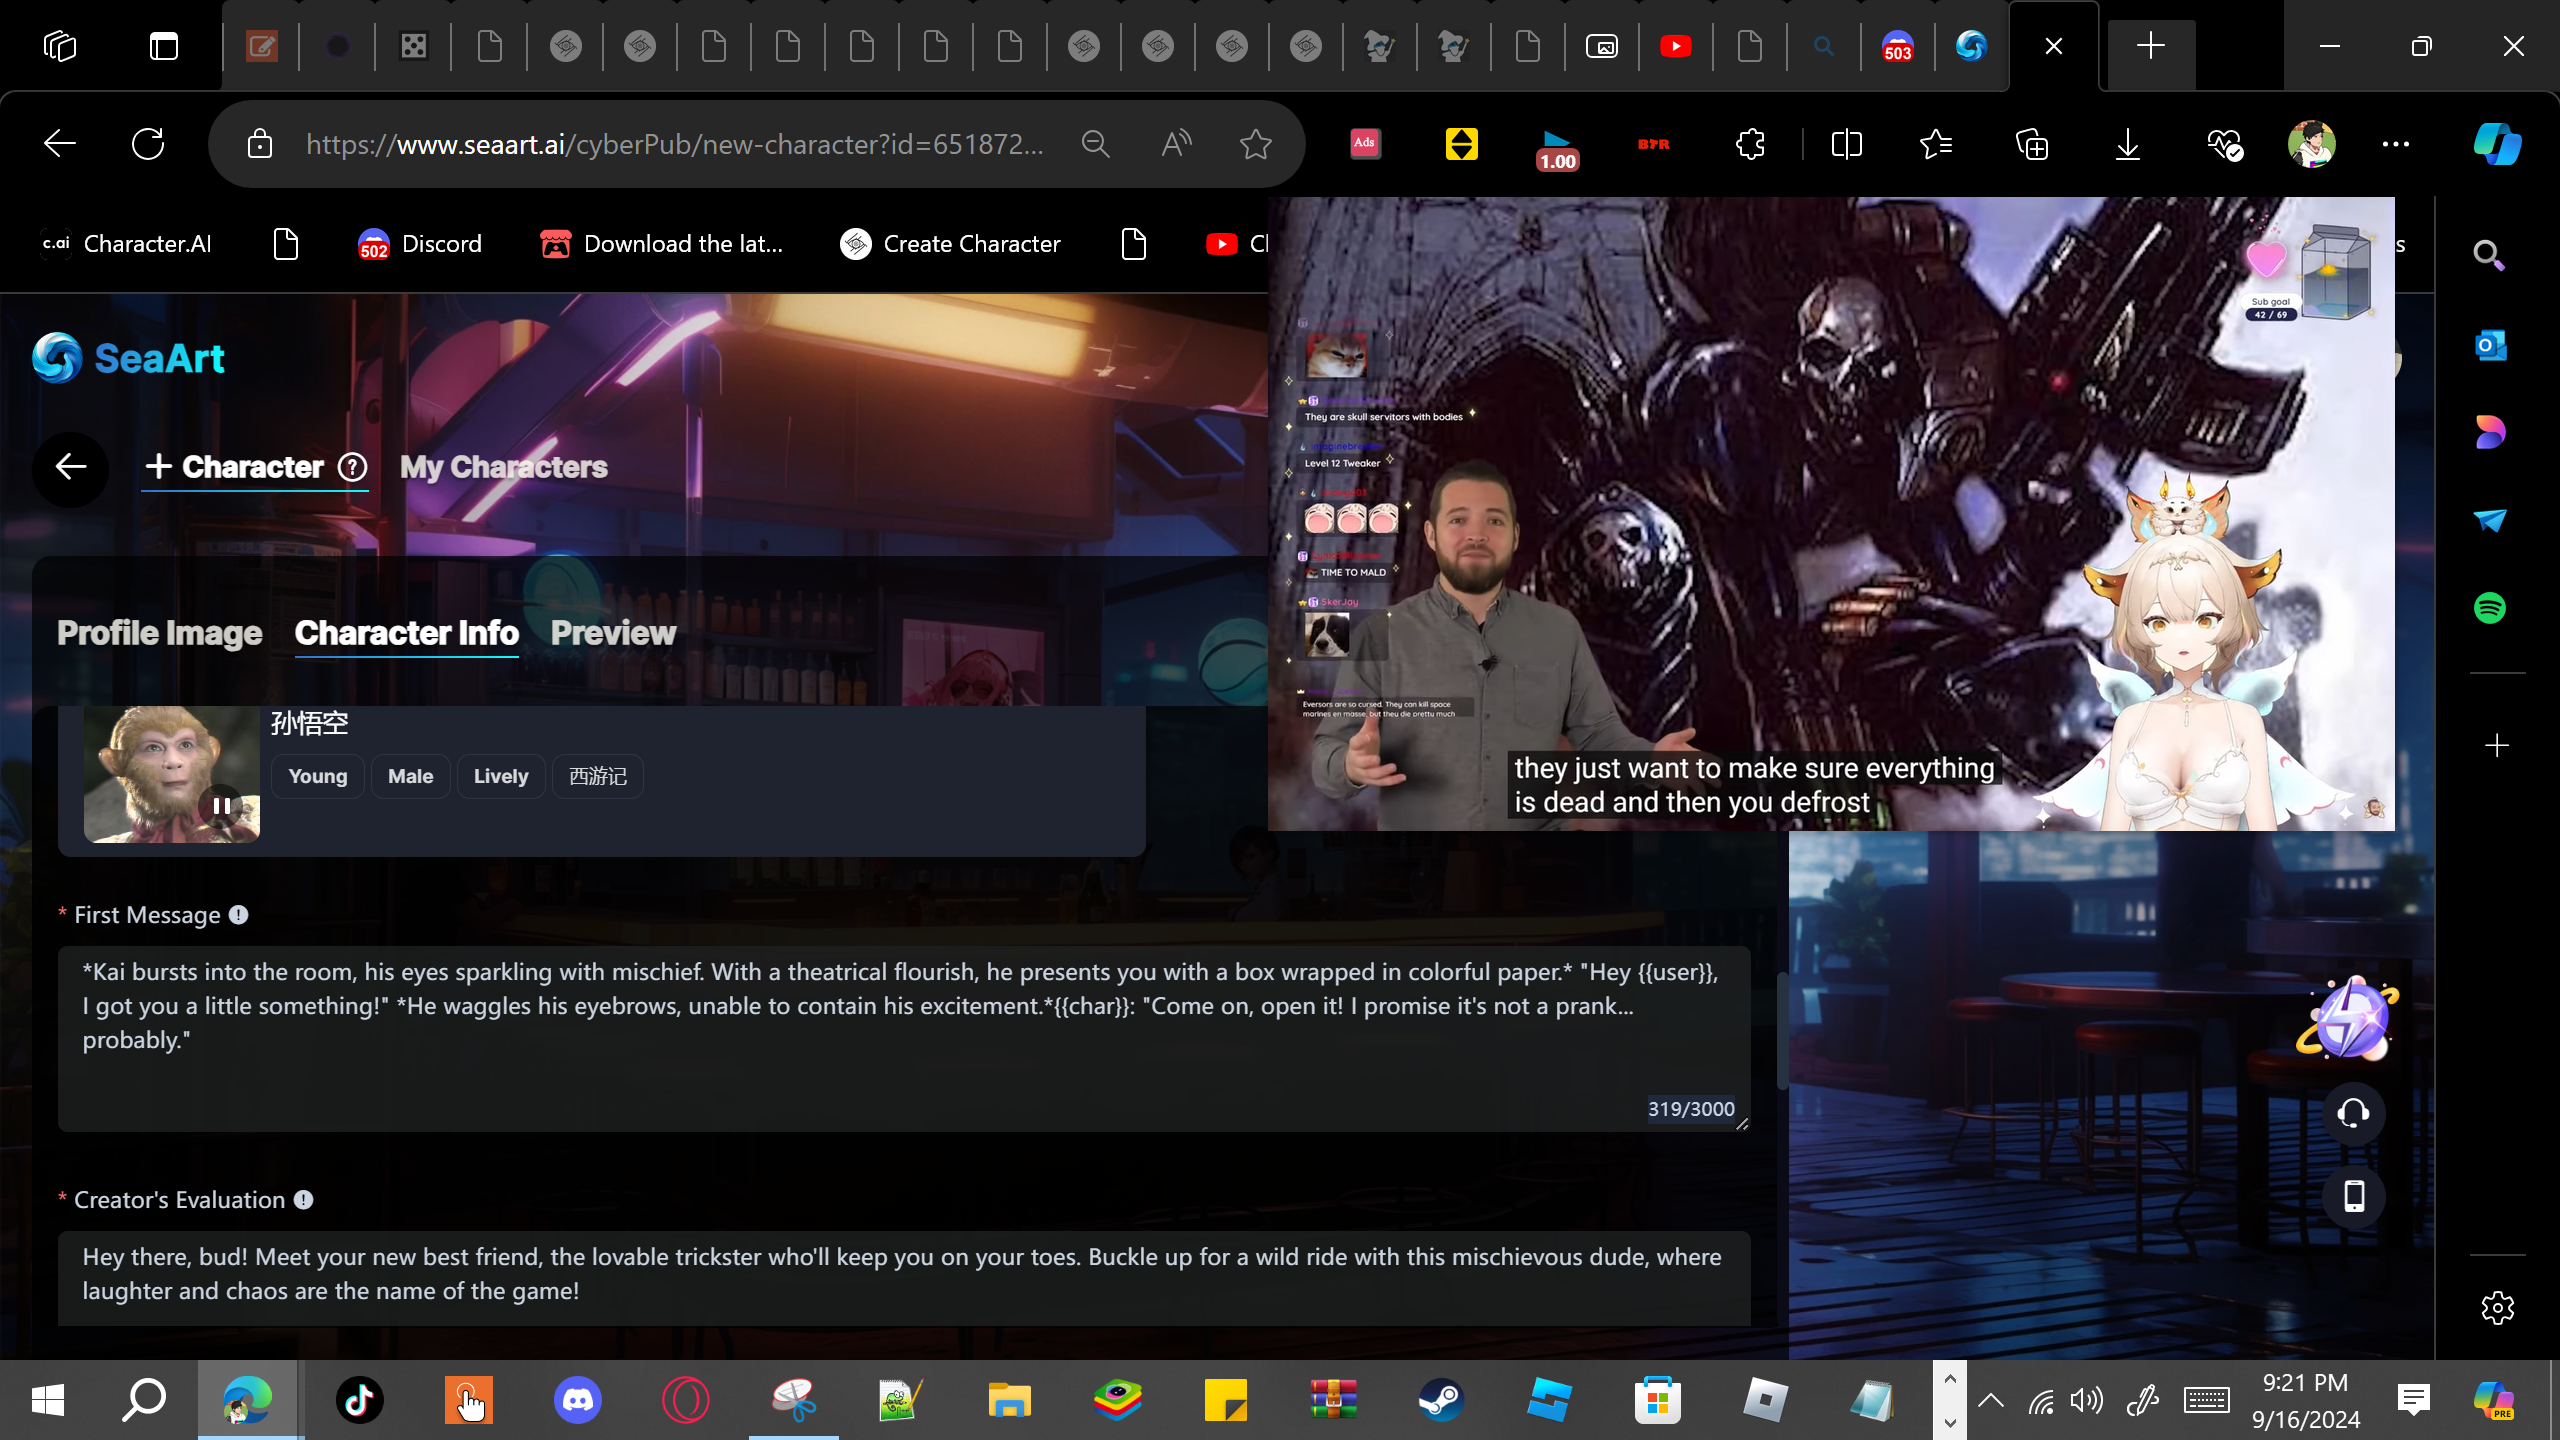This screenshot has width=2560, height=1440.
Task: Click the Lively tag
Action: (x=501, y=776)
